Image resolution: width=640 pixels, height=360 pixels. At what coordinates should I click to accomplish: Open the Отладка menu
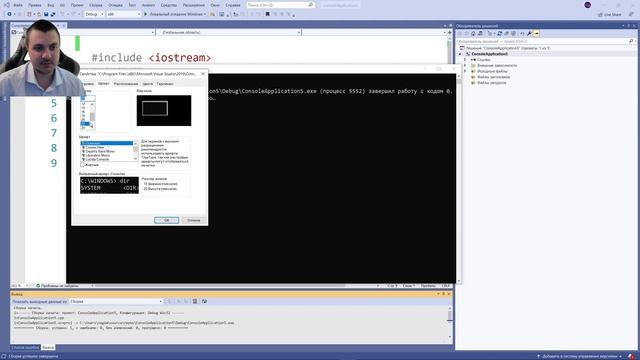pyautogui.click(x=116, y=5)
